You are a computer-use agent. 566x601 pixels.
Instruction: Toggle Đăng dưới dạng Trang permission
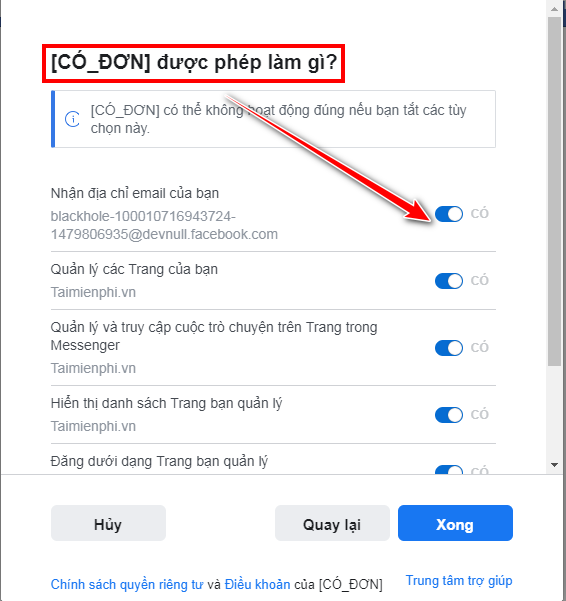click(449, 470)
